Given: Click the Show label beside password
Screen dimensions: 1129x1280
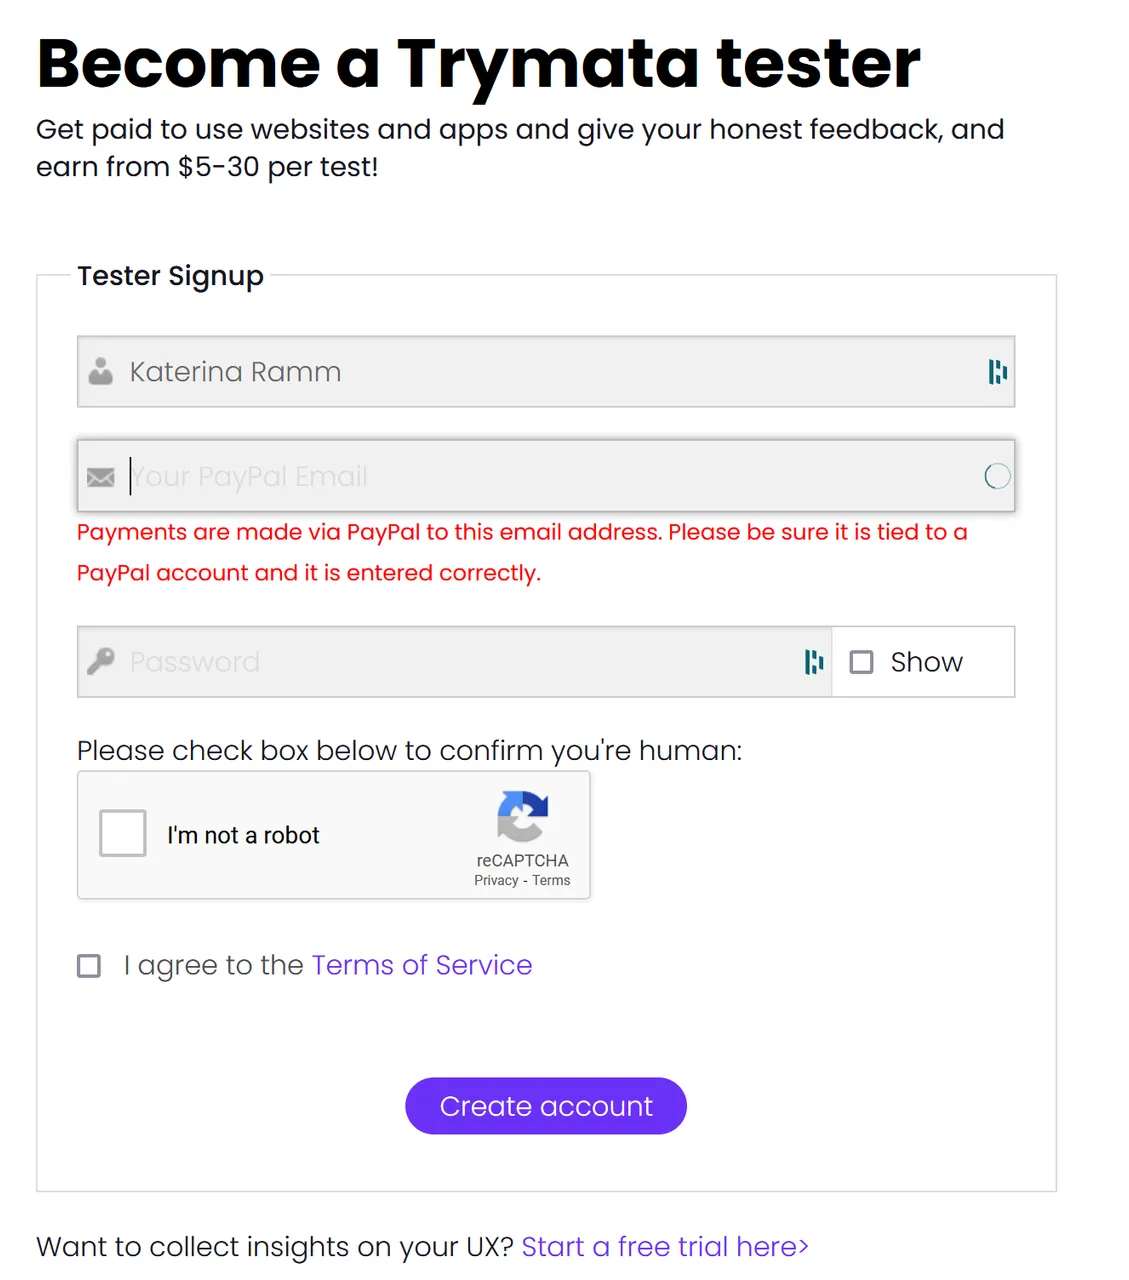Looking at the screenshot, I should (x=926, y=662).
